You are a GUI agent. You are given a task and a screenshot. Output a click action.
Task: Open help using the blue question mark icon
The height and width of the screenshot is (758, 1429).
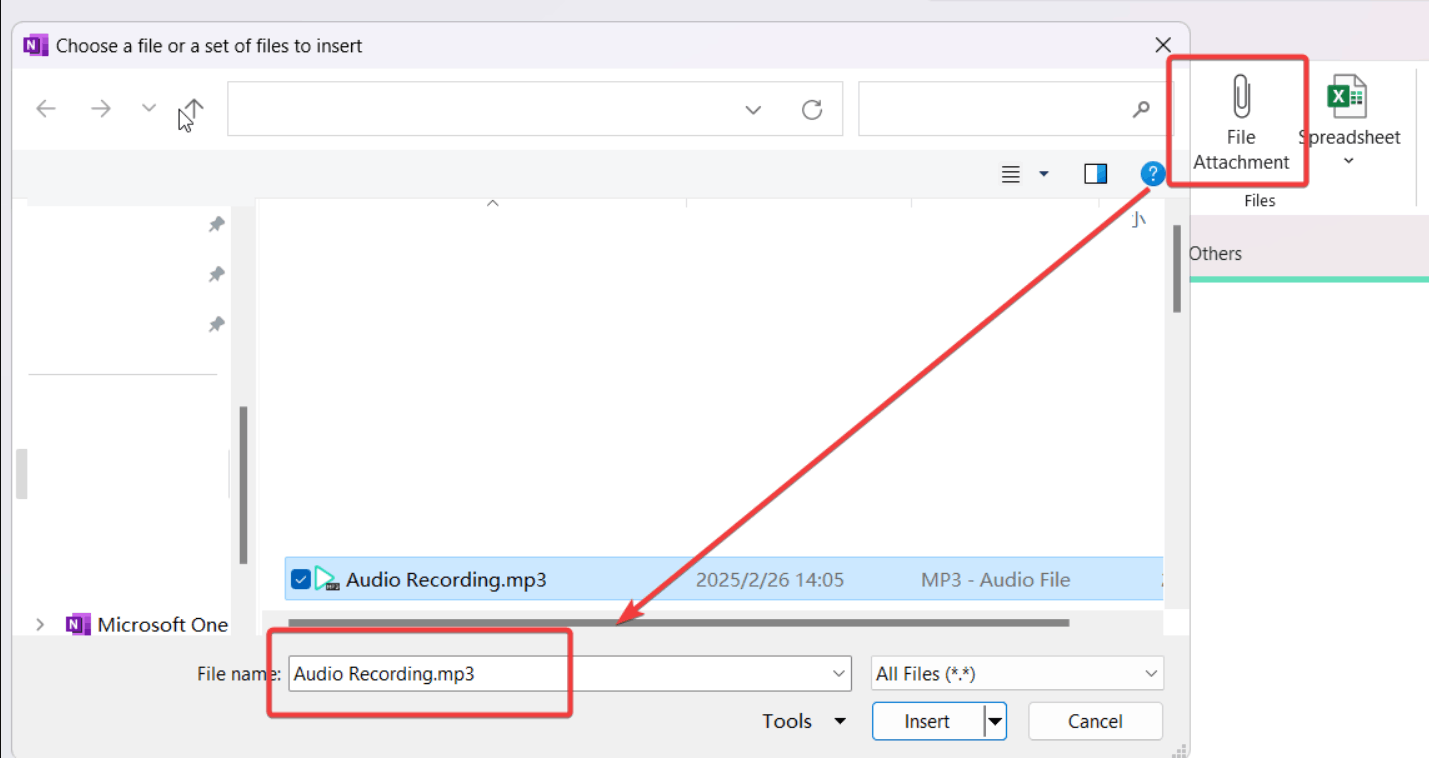coord(1152,173)
